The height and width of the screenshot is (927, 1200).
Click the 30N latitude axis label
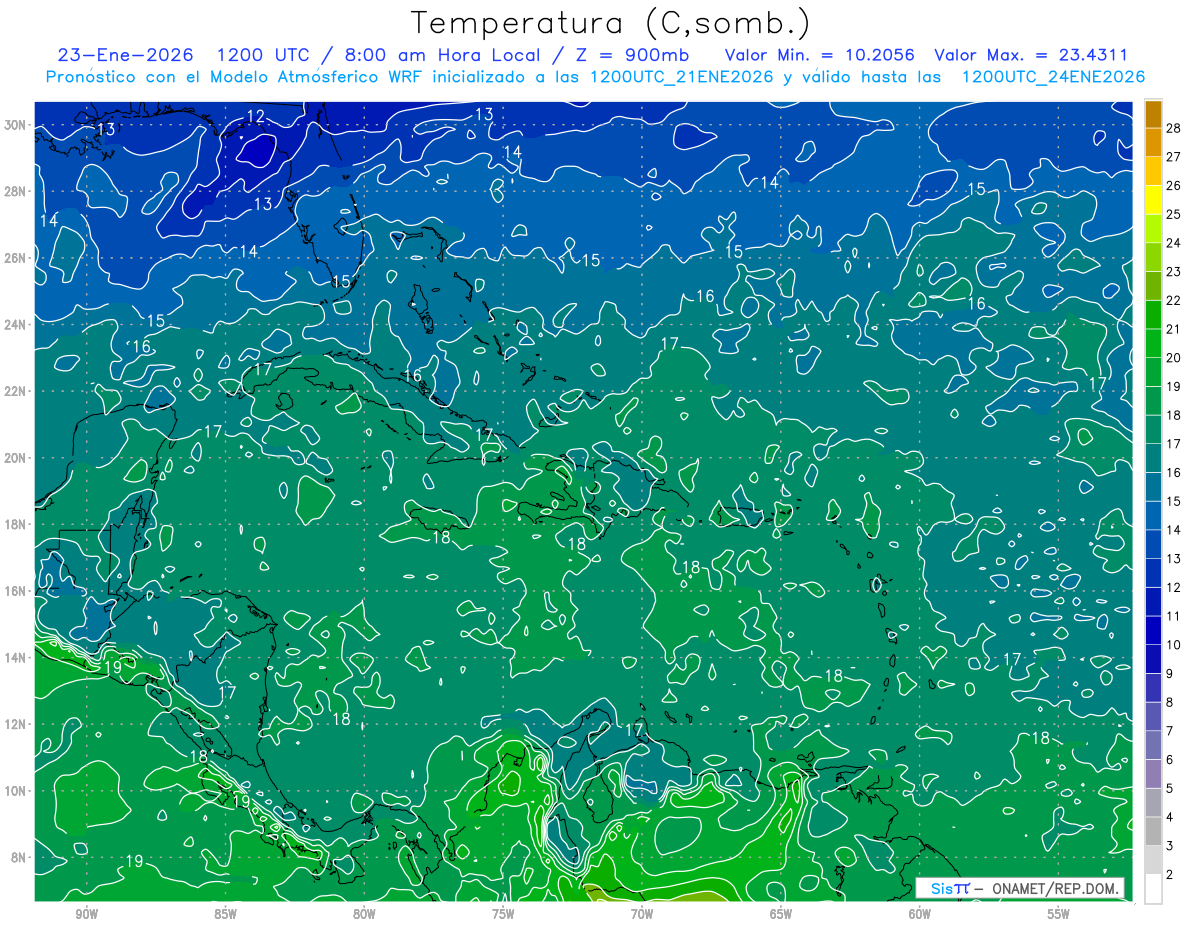(x=16, y=125)
